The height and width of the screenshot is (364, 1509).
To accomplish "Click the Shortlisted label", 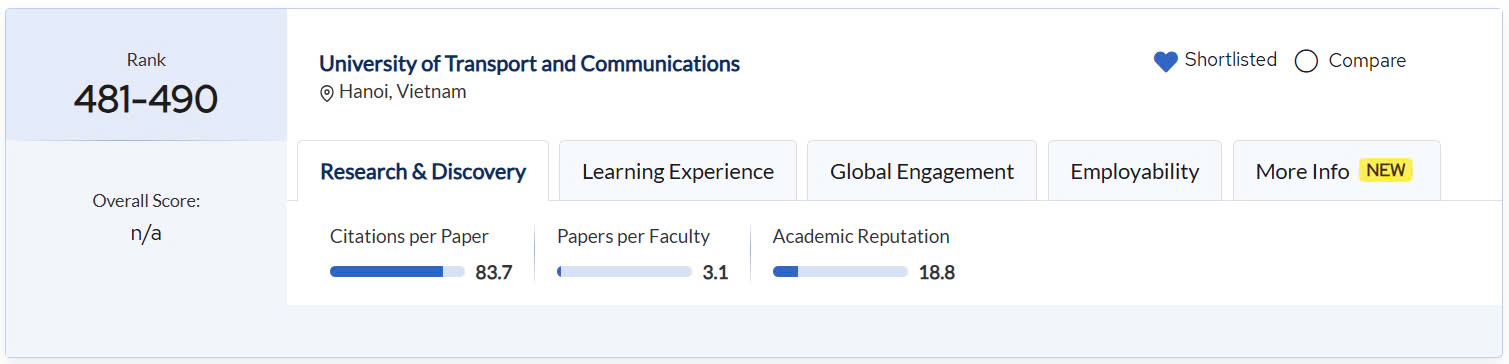I will pyautogui.click(x=1231, y=60).
